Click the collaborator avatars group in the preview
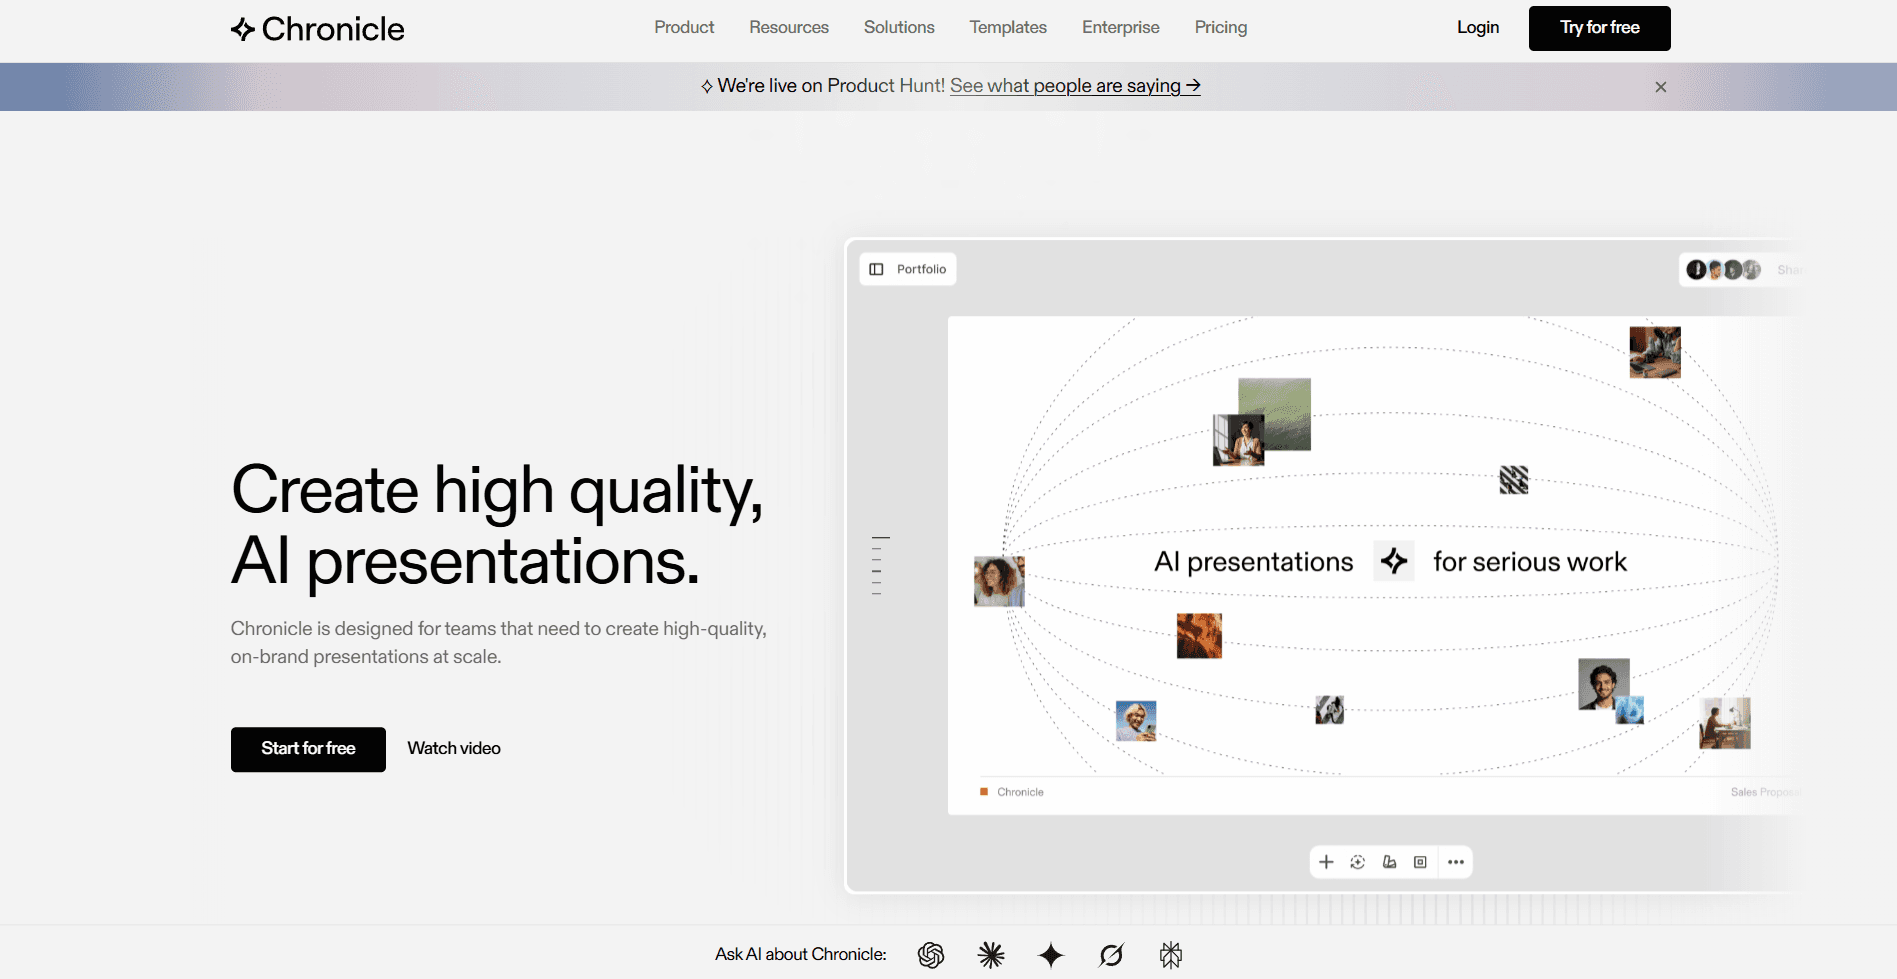Viewport: 1897px width, 979px height. point(1723,269)
